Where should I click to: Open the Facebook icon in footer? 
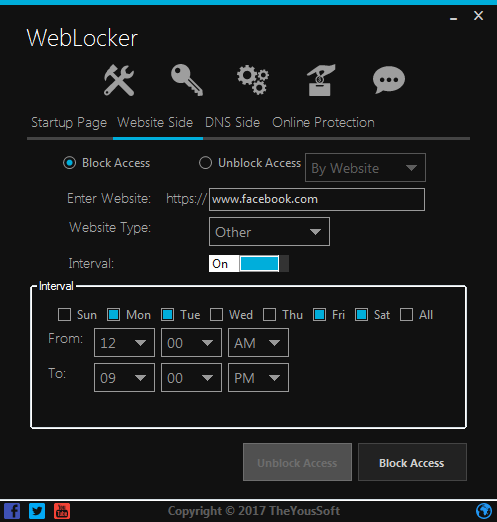click(x=12, y=511)
